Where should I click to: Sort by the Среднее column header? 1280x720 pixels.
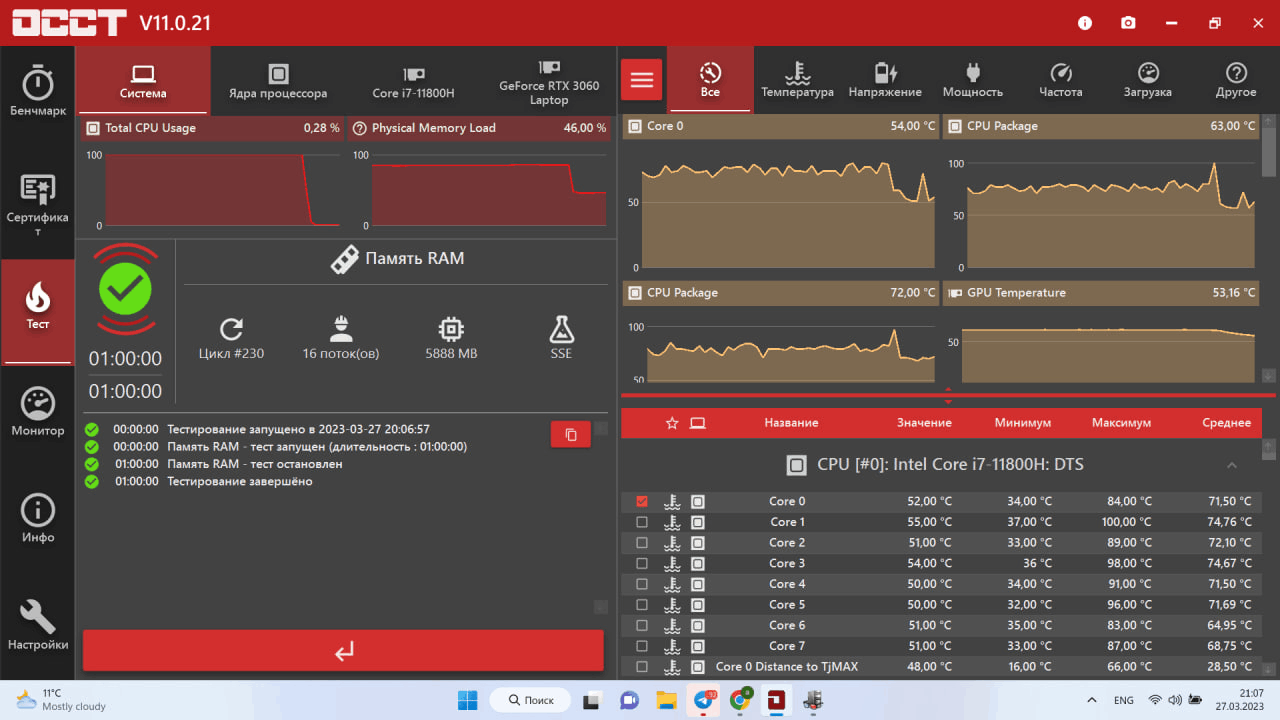(x=1226, y=423)
